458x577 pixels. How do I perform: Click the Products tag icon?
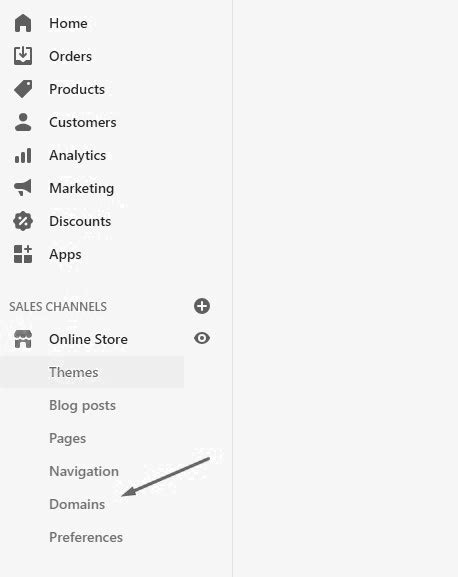tap(23, 89)
